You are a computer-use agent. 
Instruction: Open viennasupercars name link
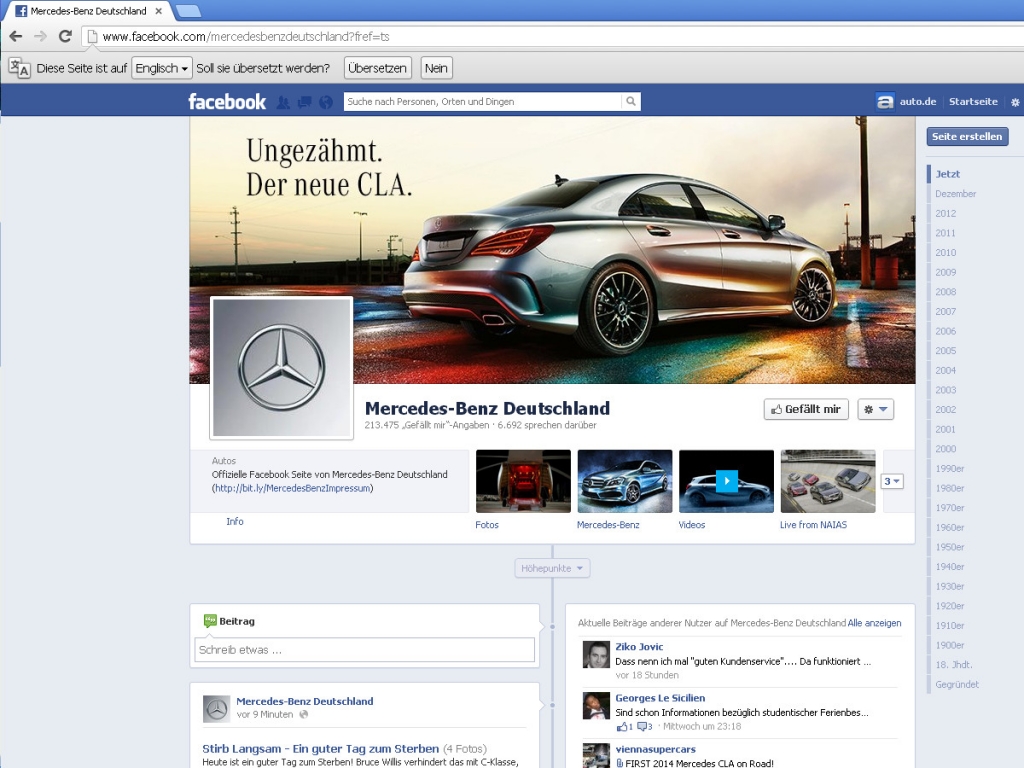click(x=655, y=749)
